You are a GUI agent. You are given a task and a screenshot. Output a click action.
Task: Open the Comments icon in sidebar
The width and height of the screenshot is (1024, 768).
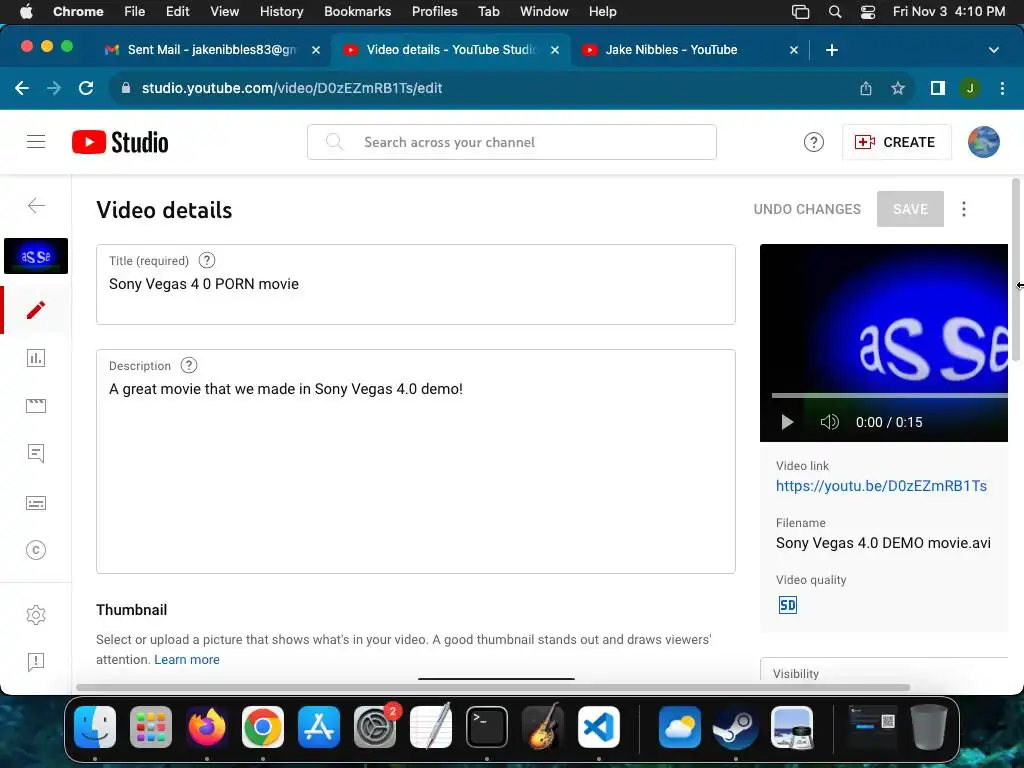36,453
